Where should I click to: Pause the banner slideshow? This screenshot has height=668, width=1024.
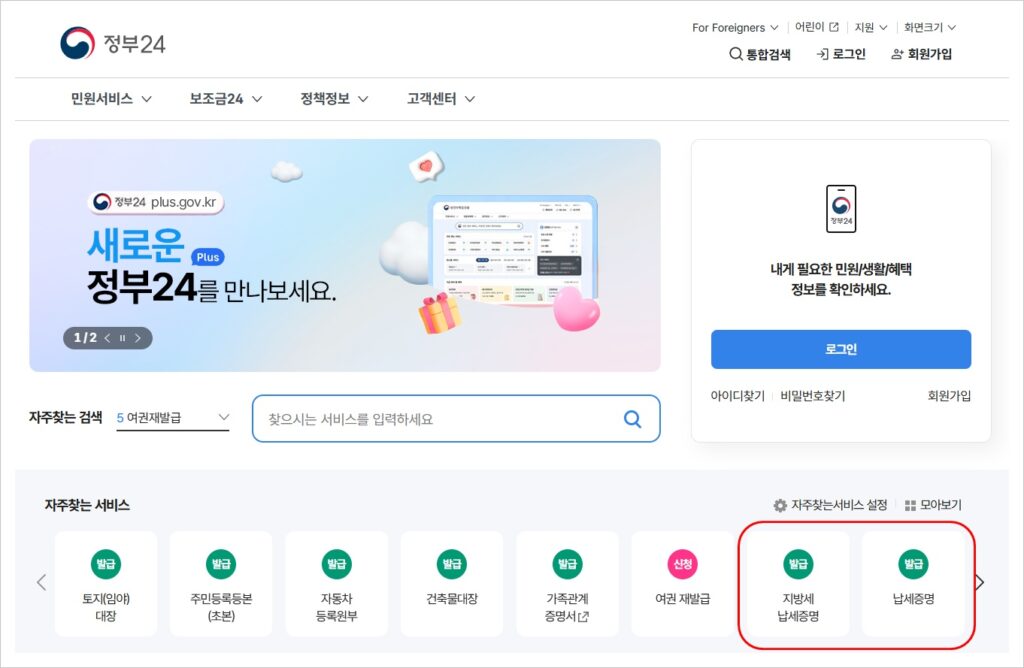[122, 338]
